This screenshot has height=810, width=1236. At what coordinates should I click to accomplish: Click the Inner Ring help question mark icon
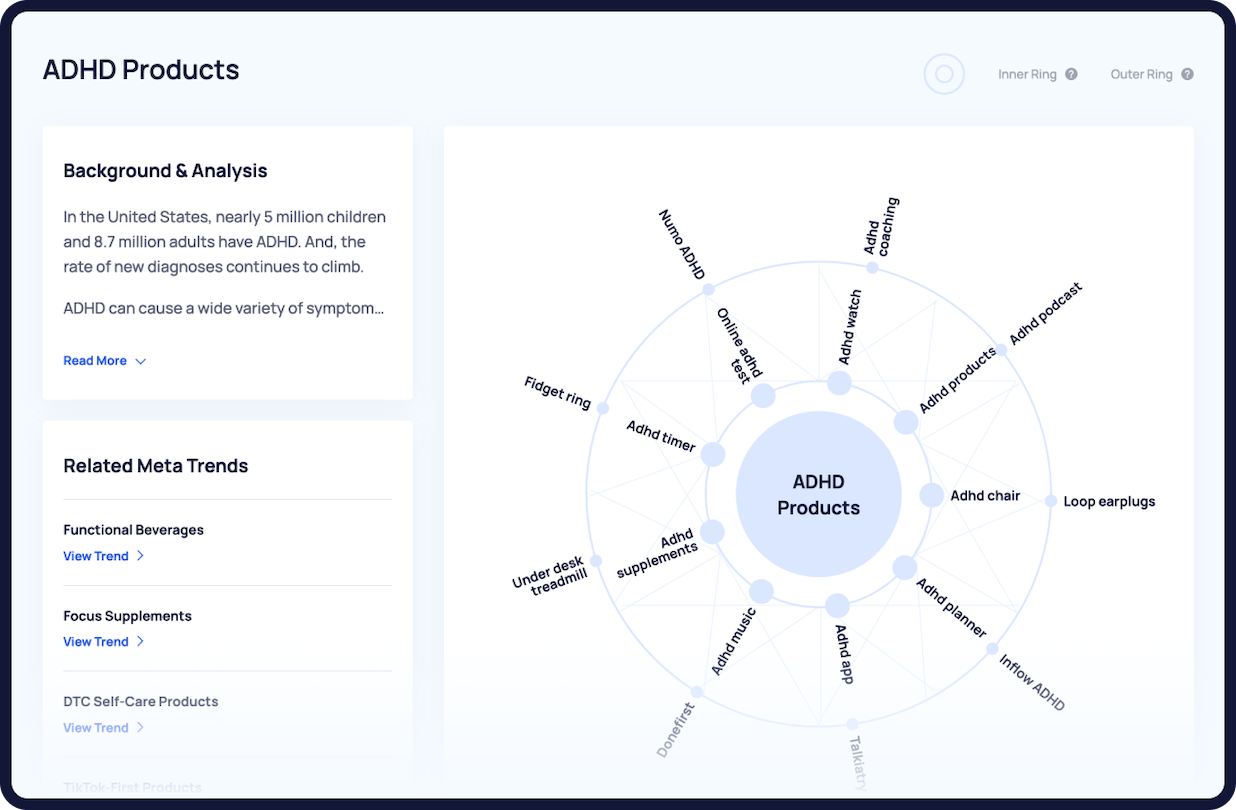coord(1071,74)
